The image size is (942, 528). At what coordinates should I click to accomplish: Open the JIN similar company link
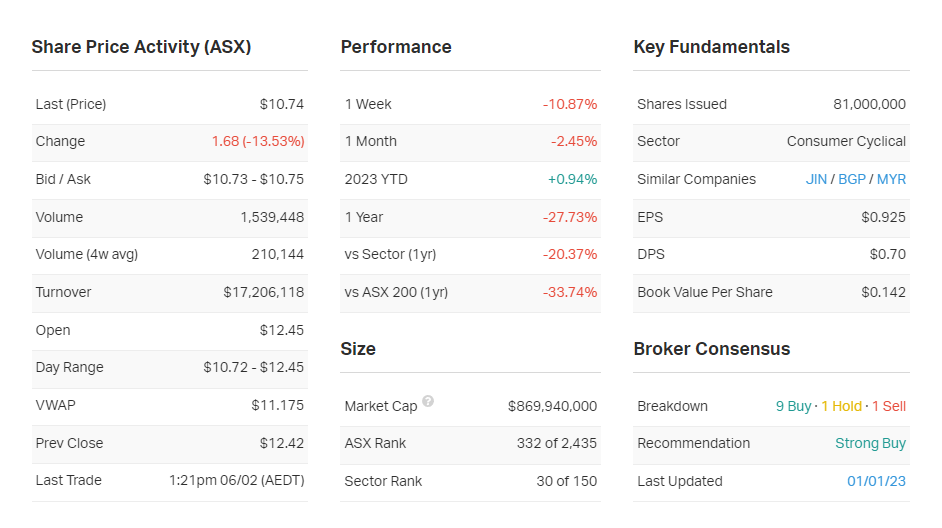[816, 180]
